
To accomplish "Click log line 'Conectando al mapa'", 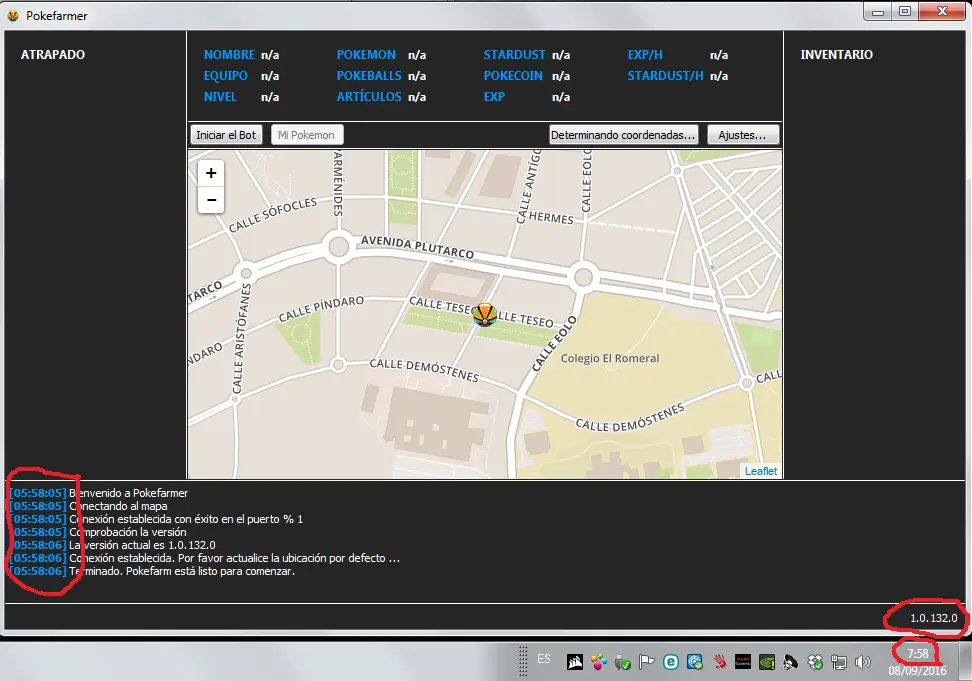I will [118, 506].
